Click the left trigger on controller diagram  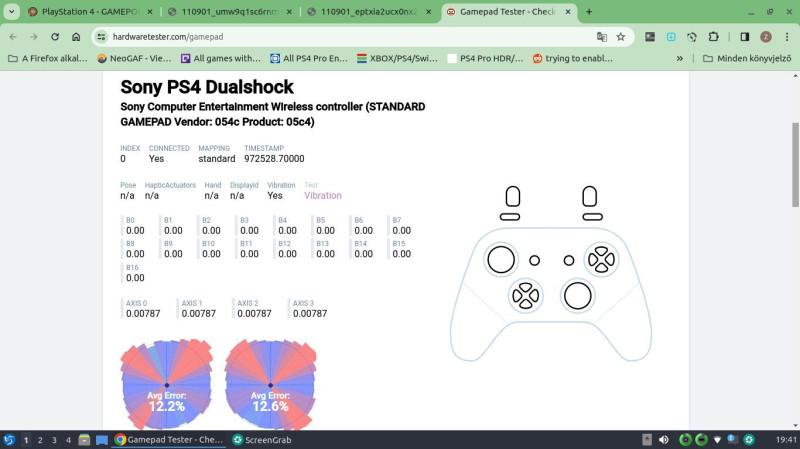[x=513, y=196]
